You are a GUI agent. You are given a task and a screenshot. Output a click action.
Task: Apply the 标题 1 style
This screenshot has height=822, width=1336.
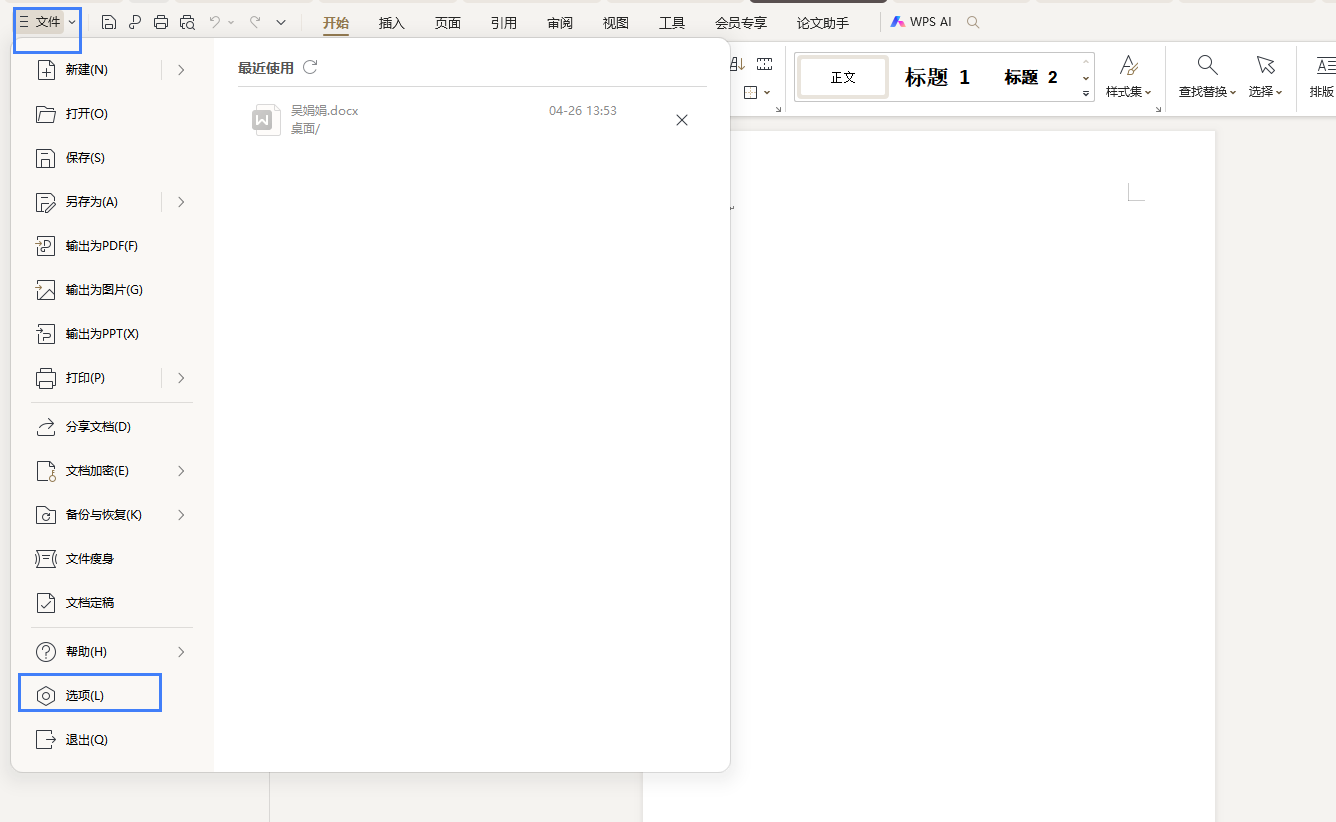(x=937, y=77)
